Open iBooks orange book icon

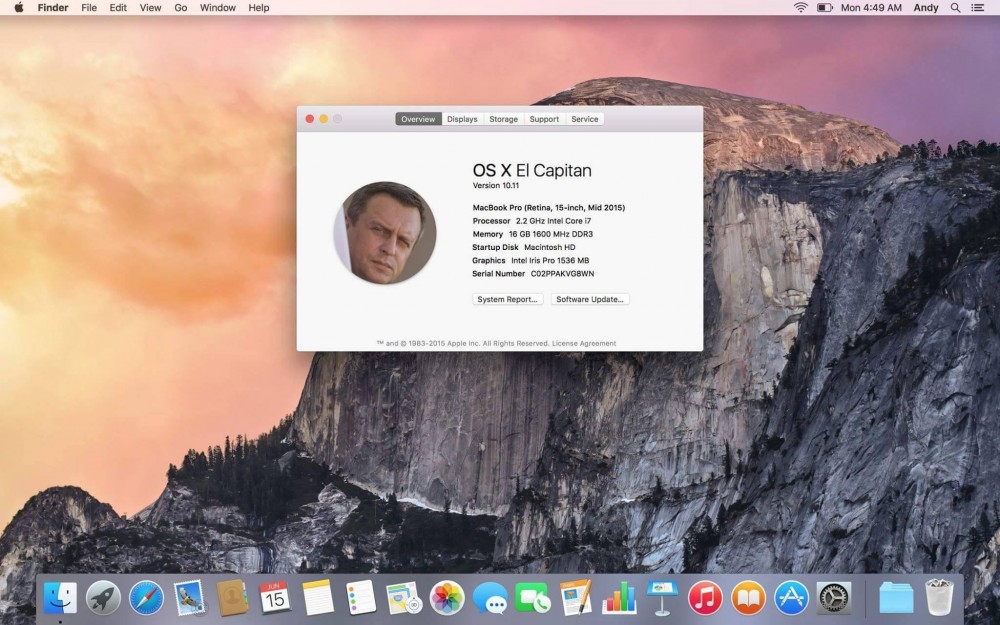[x=748, y=598]
